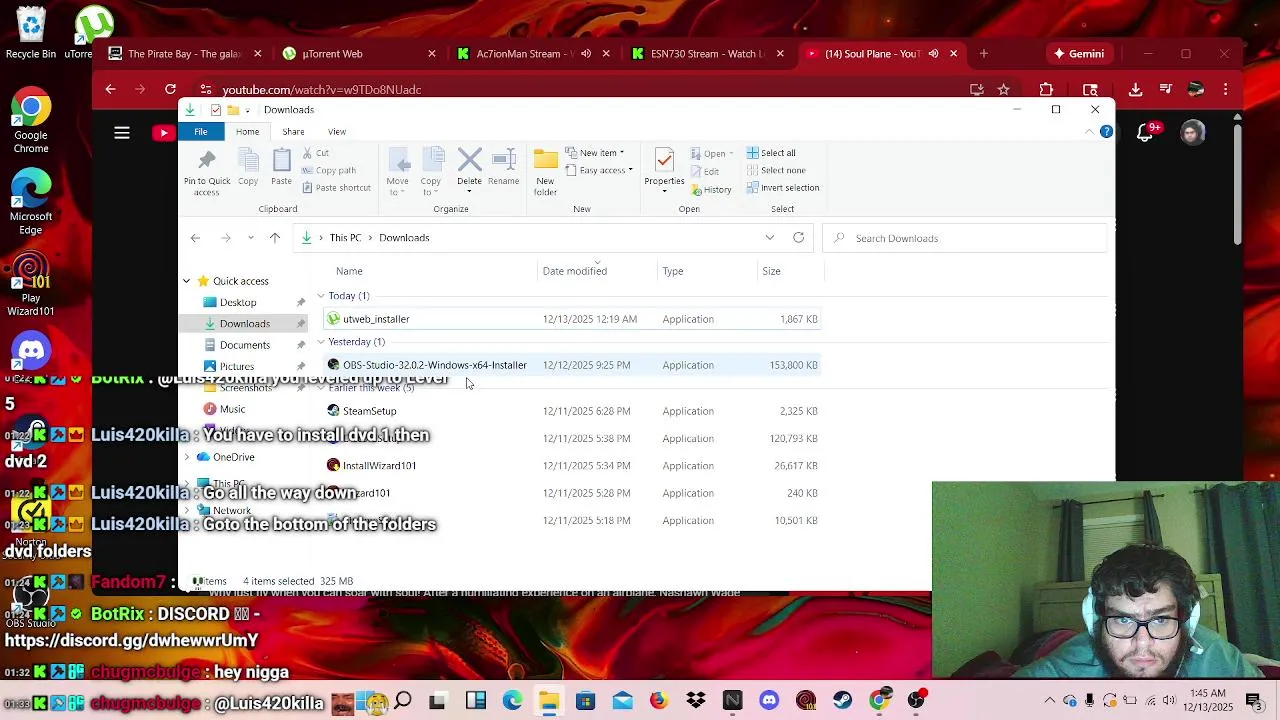Bookmark the page with star icon
Image resolution: width=1280 pixels, height=720 pixels.
tap(1003, 90)
